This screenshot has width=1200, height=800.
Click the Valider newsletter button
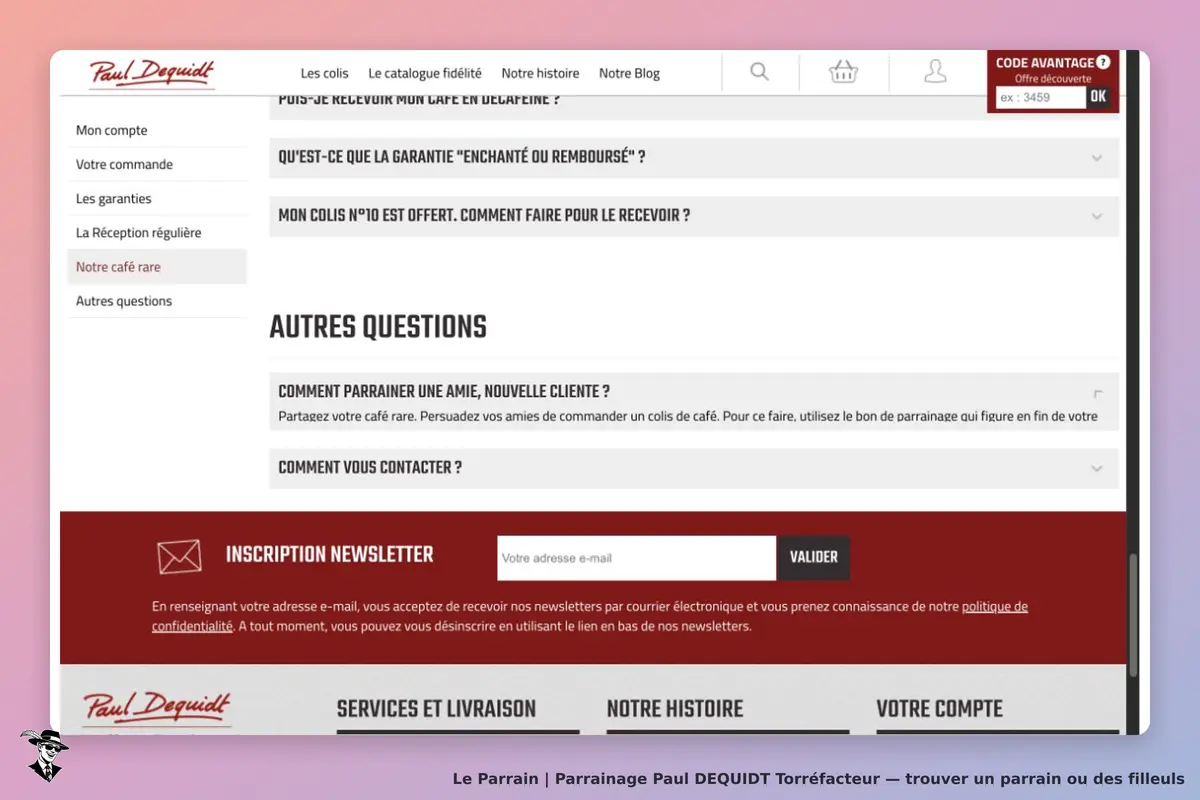click(814, 558)
